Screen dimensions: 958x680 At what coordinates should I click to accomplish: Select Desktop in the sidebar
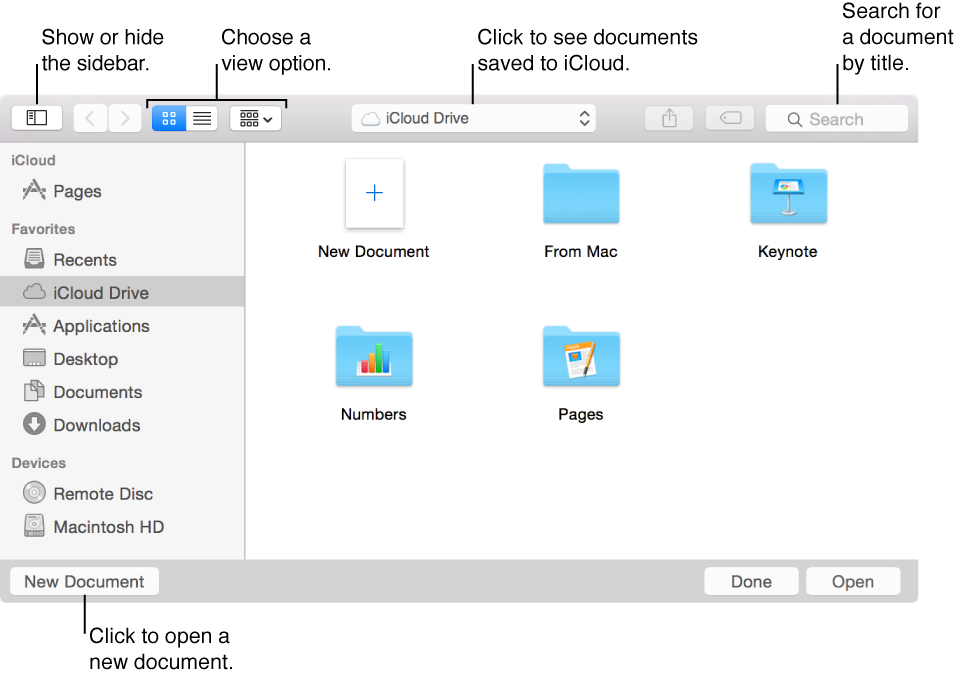pos(122,359)
